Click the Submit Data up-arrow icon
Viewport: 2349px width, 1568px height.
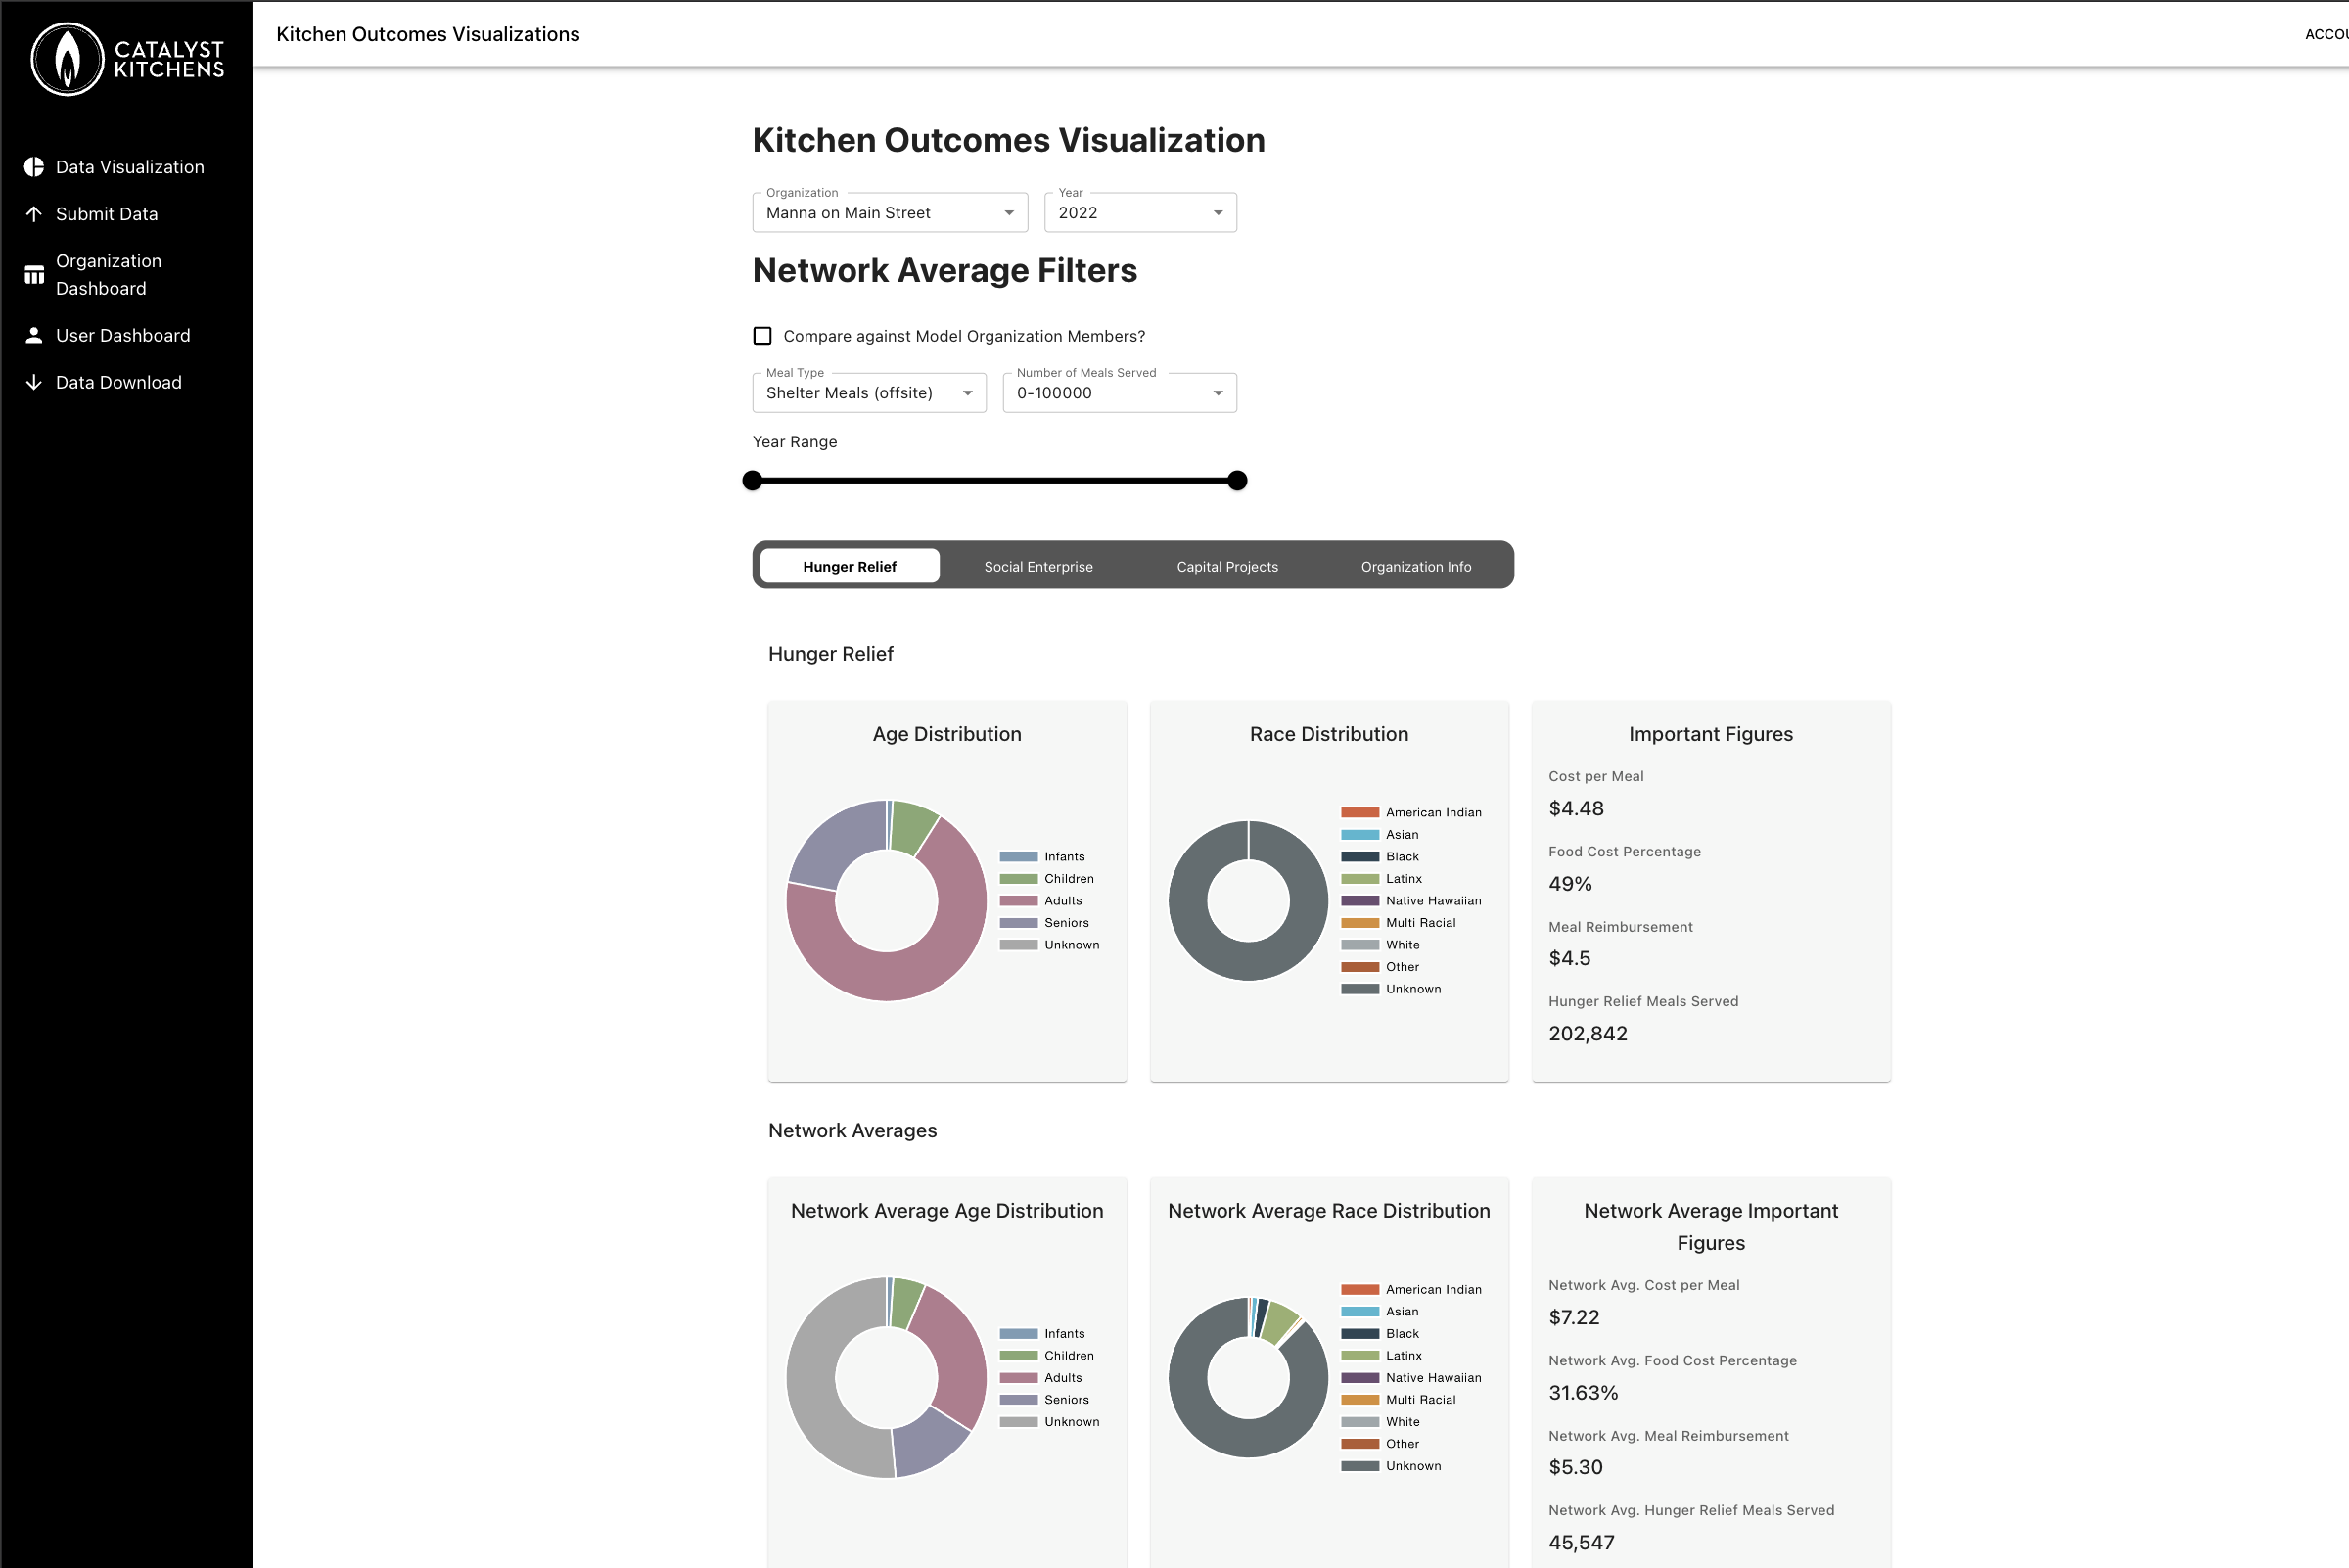[34, 214]
